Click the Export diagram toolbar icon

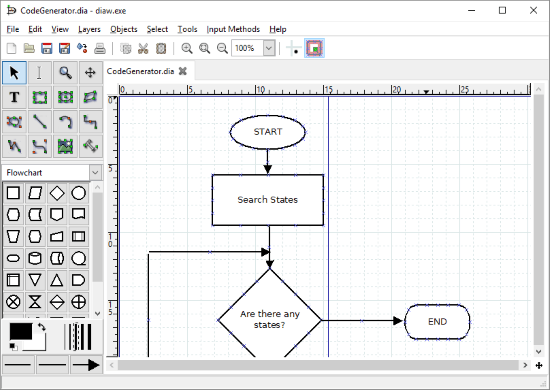click(82, 48)
